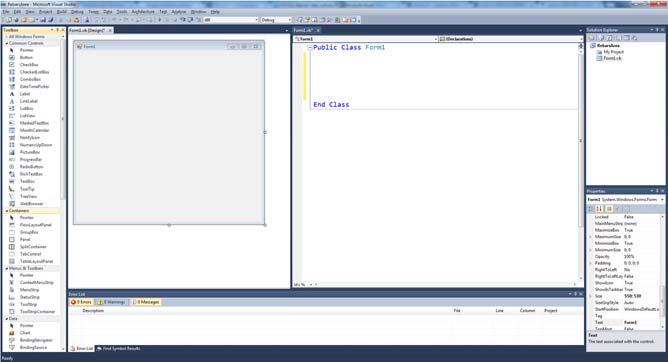
Task: Expand the All Windows Forms group
Action: [x=6, y=37]
